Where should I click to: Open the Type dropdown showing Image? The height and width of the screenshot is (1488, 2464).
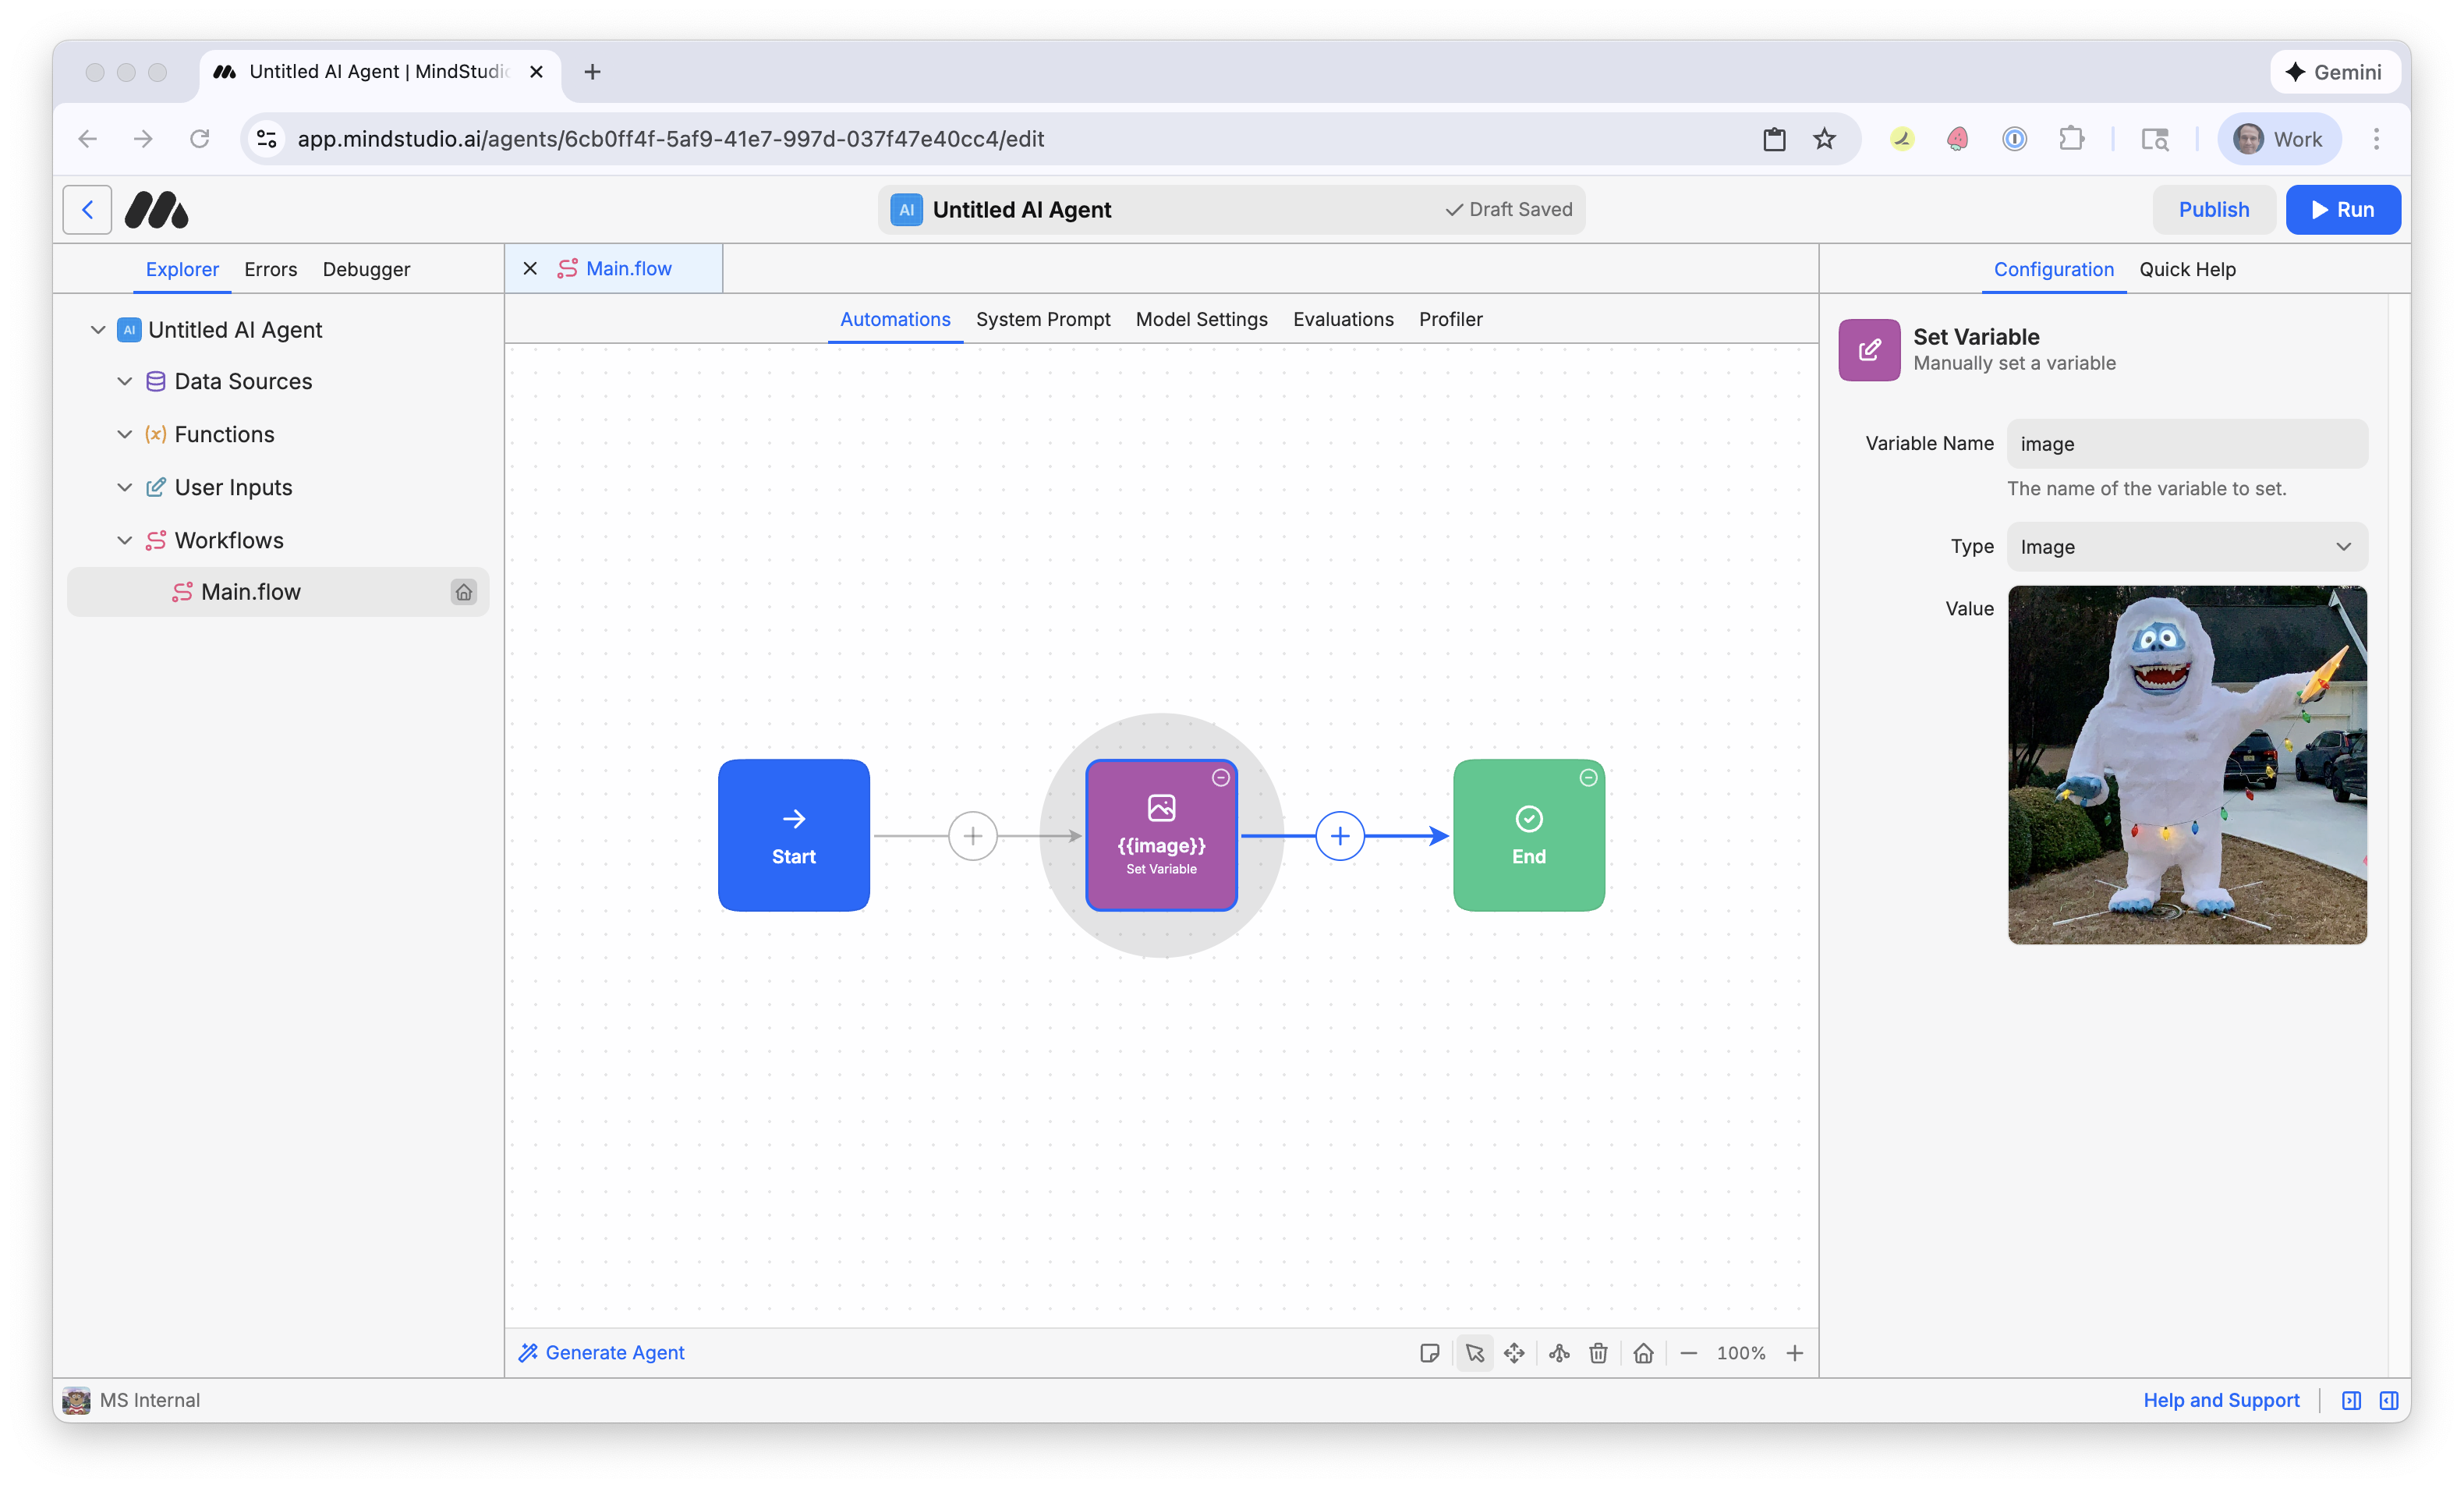pyautogui.click(x=2186, y=546)
